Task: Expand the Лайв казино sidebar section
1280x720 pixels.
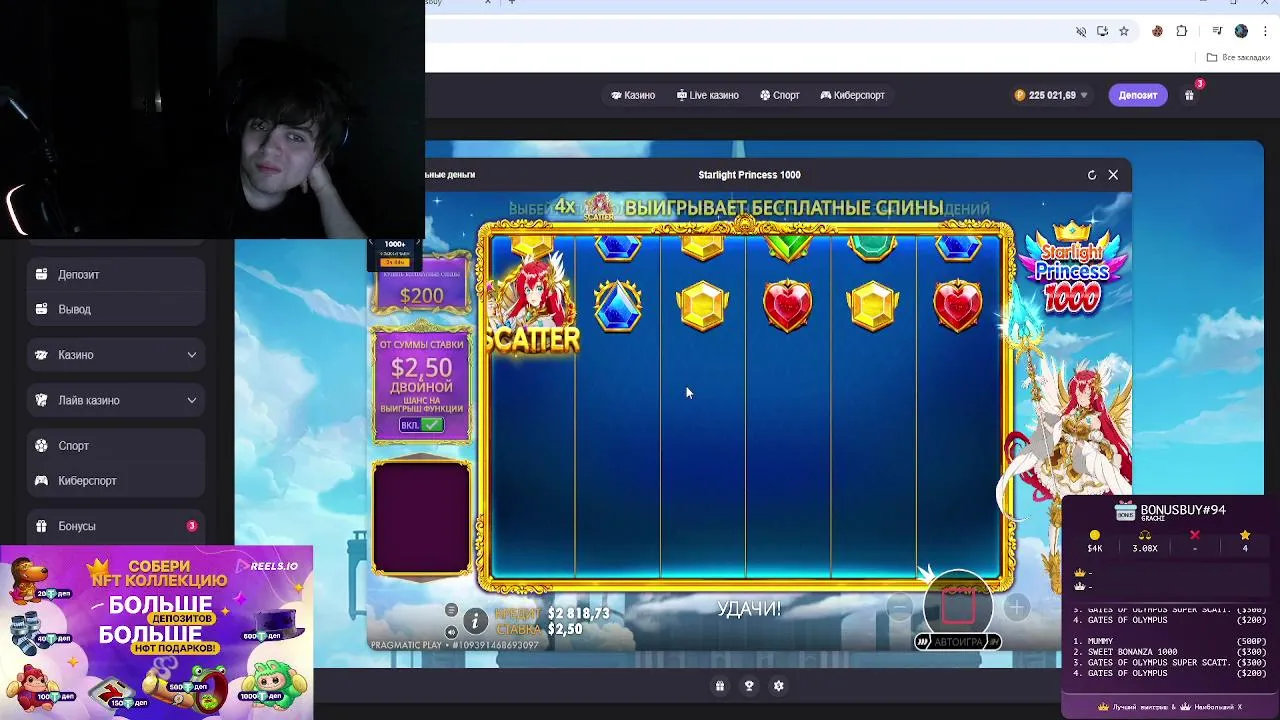Action: click(x=116, y=400)
